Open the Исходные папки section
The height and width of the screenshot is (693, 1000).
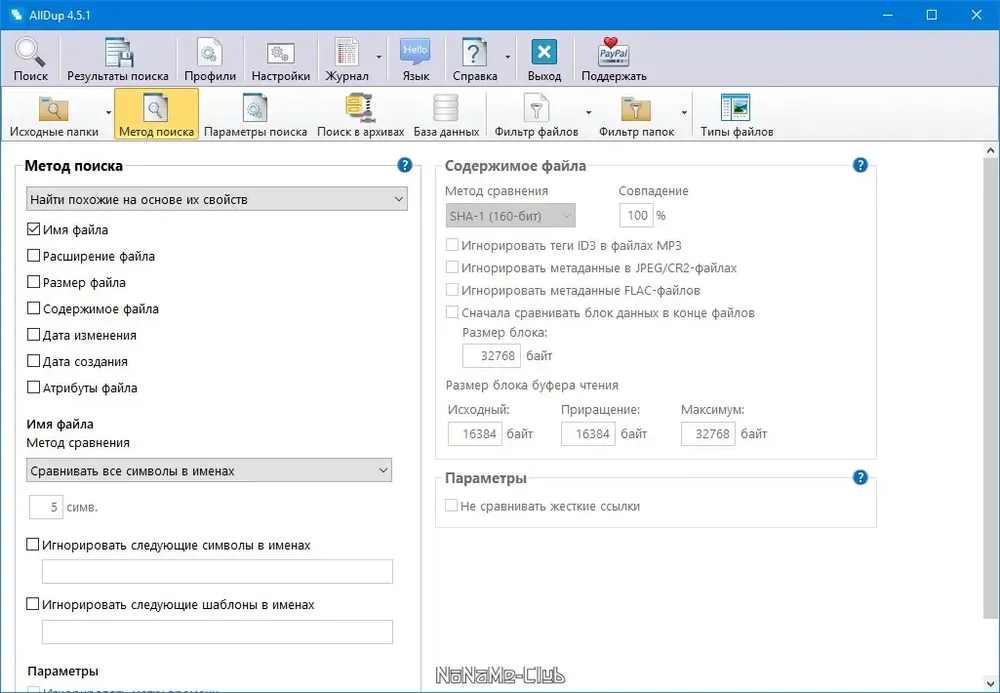54,114
